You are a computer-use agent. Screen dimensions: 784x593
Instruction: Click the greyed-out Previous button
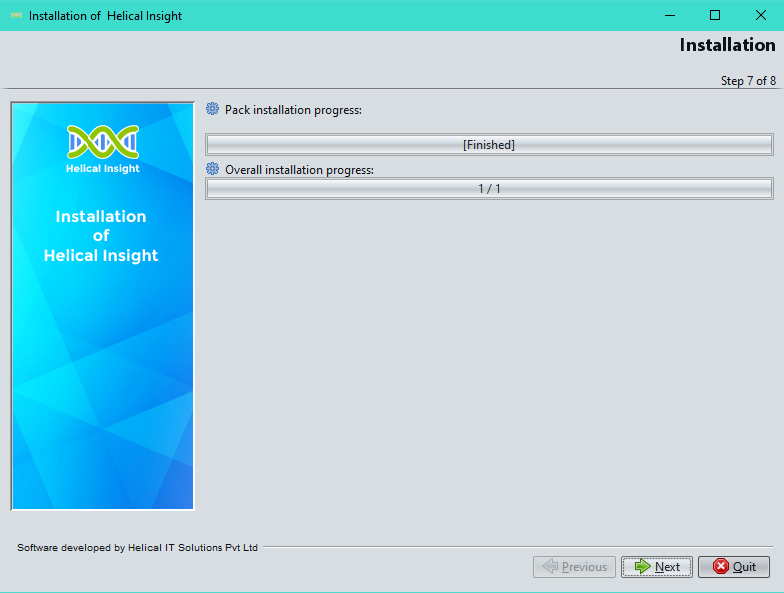click(x=574, y=566)
